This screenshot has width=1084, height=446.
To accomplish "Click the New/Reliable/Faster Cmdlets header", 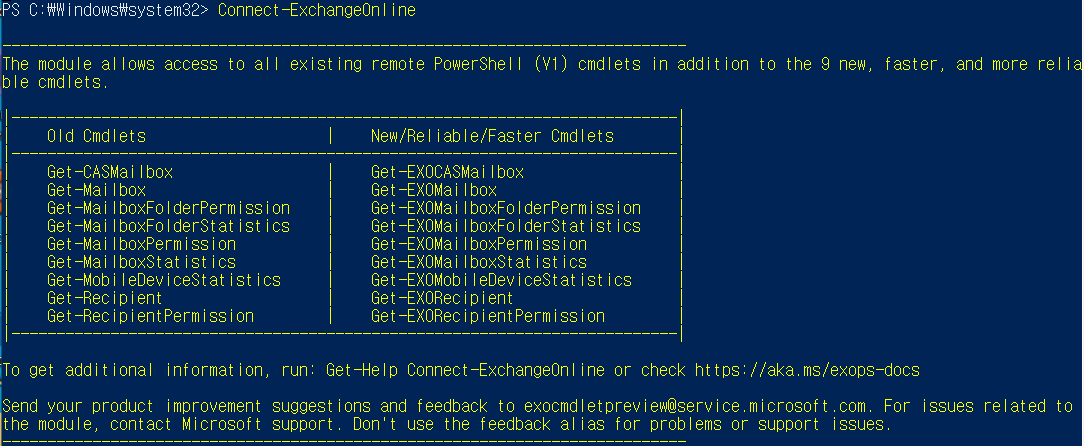I will pyautogui.click(x=492, y=136).
